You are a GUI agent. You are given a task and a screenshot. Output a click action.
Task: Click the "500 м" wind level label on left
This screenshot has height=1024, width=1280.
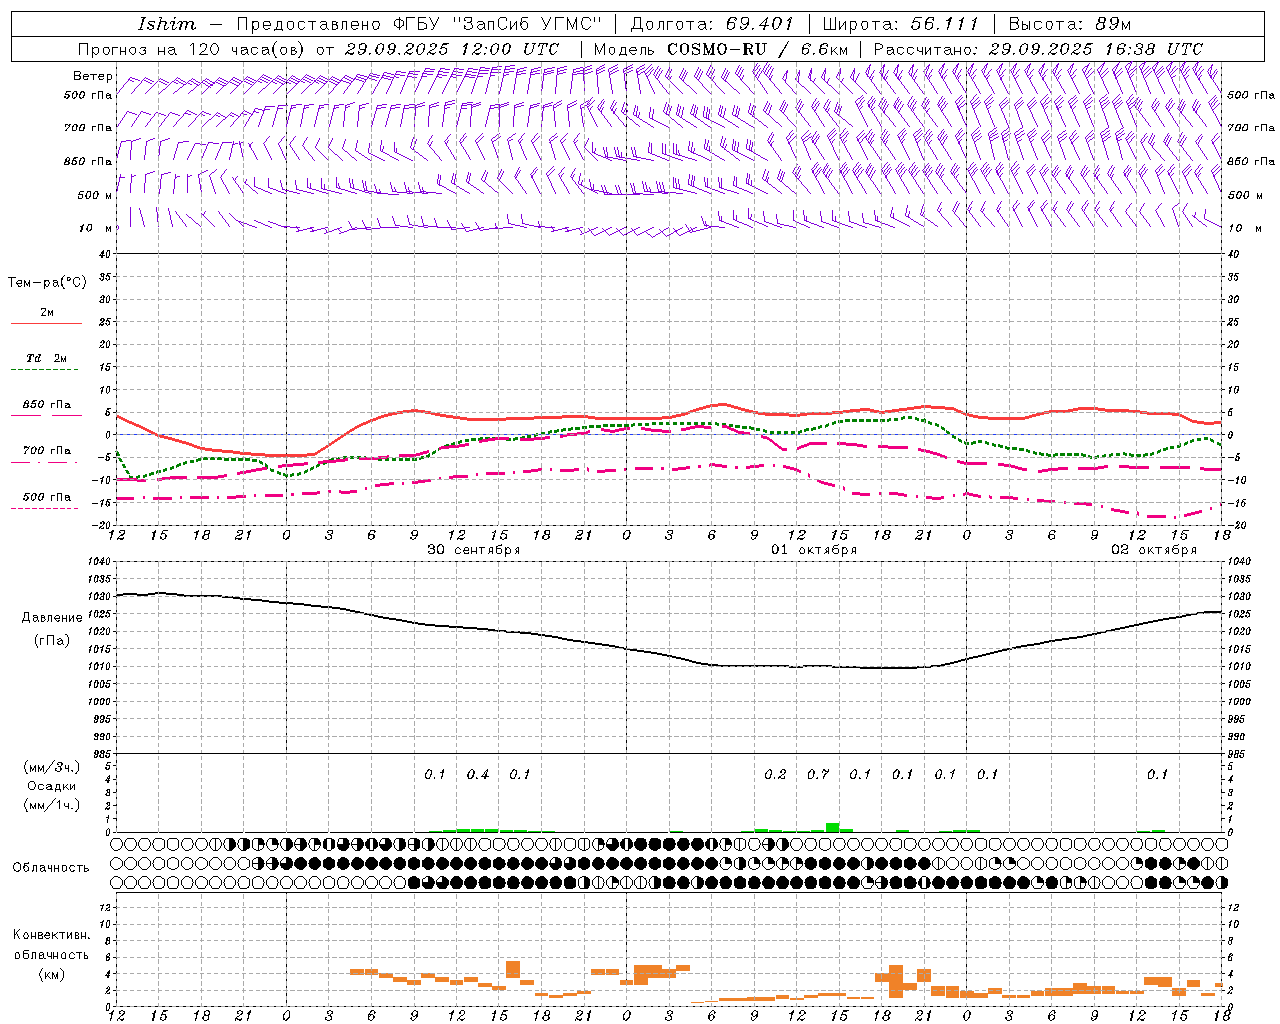(94, 196)
